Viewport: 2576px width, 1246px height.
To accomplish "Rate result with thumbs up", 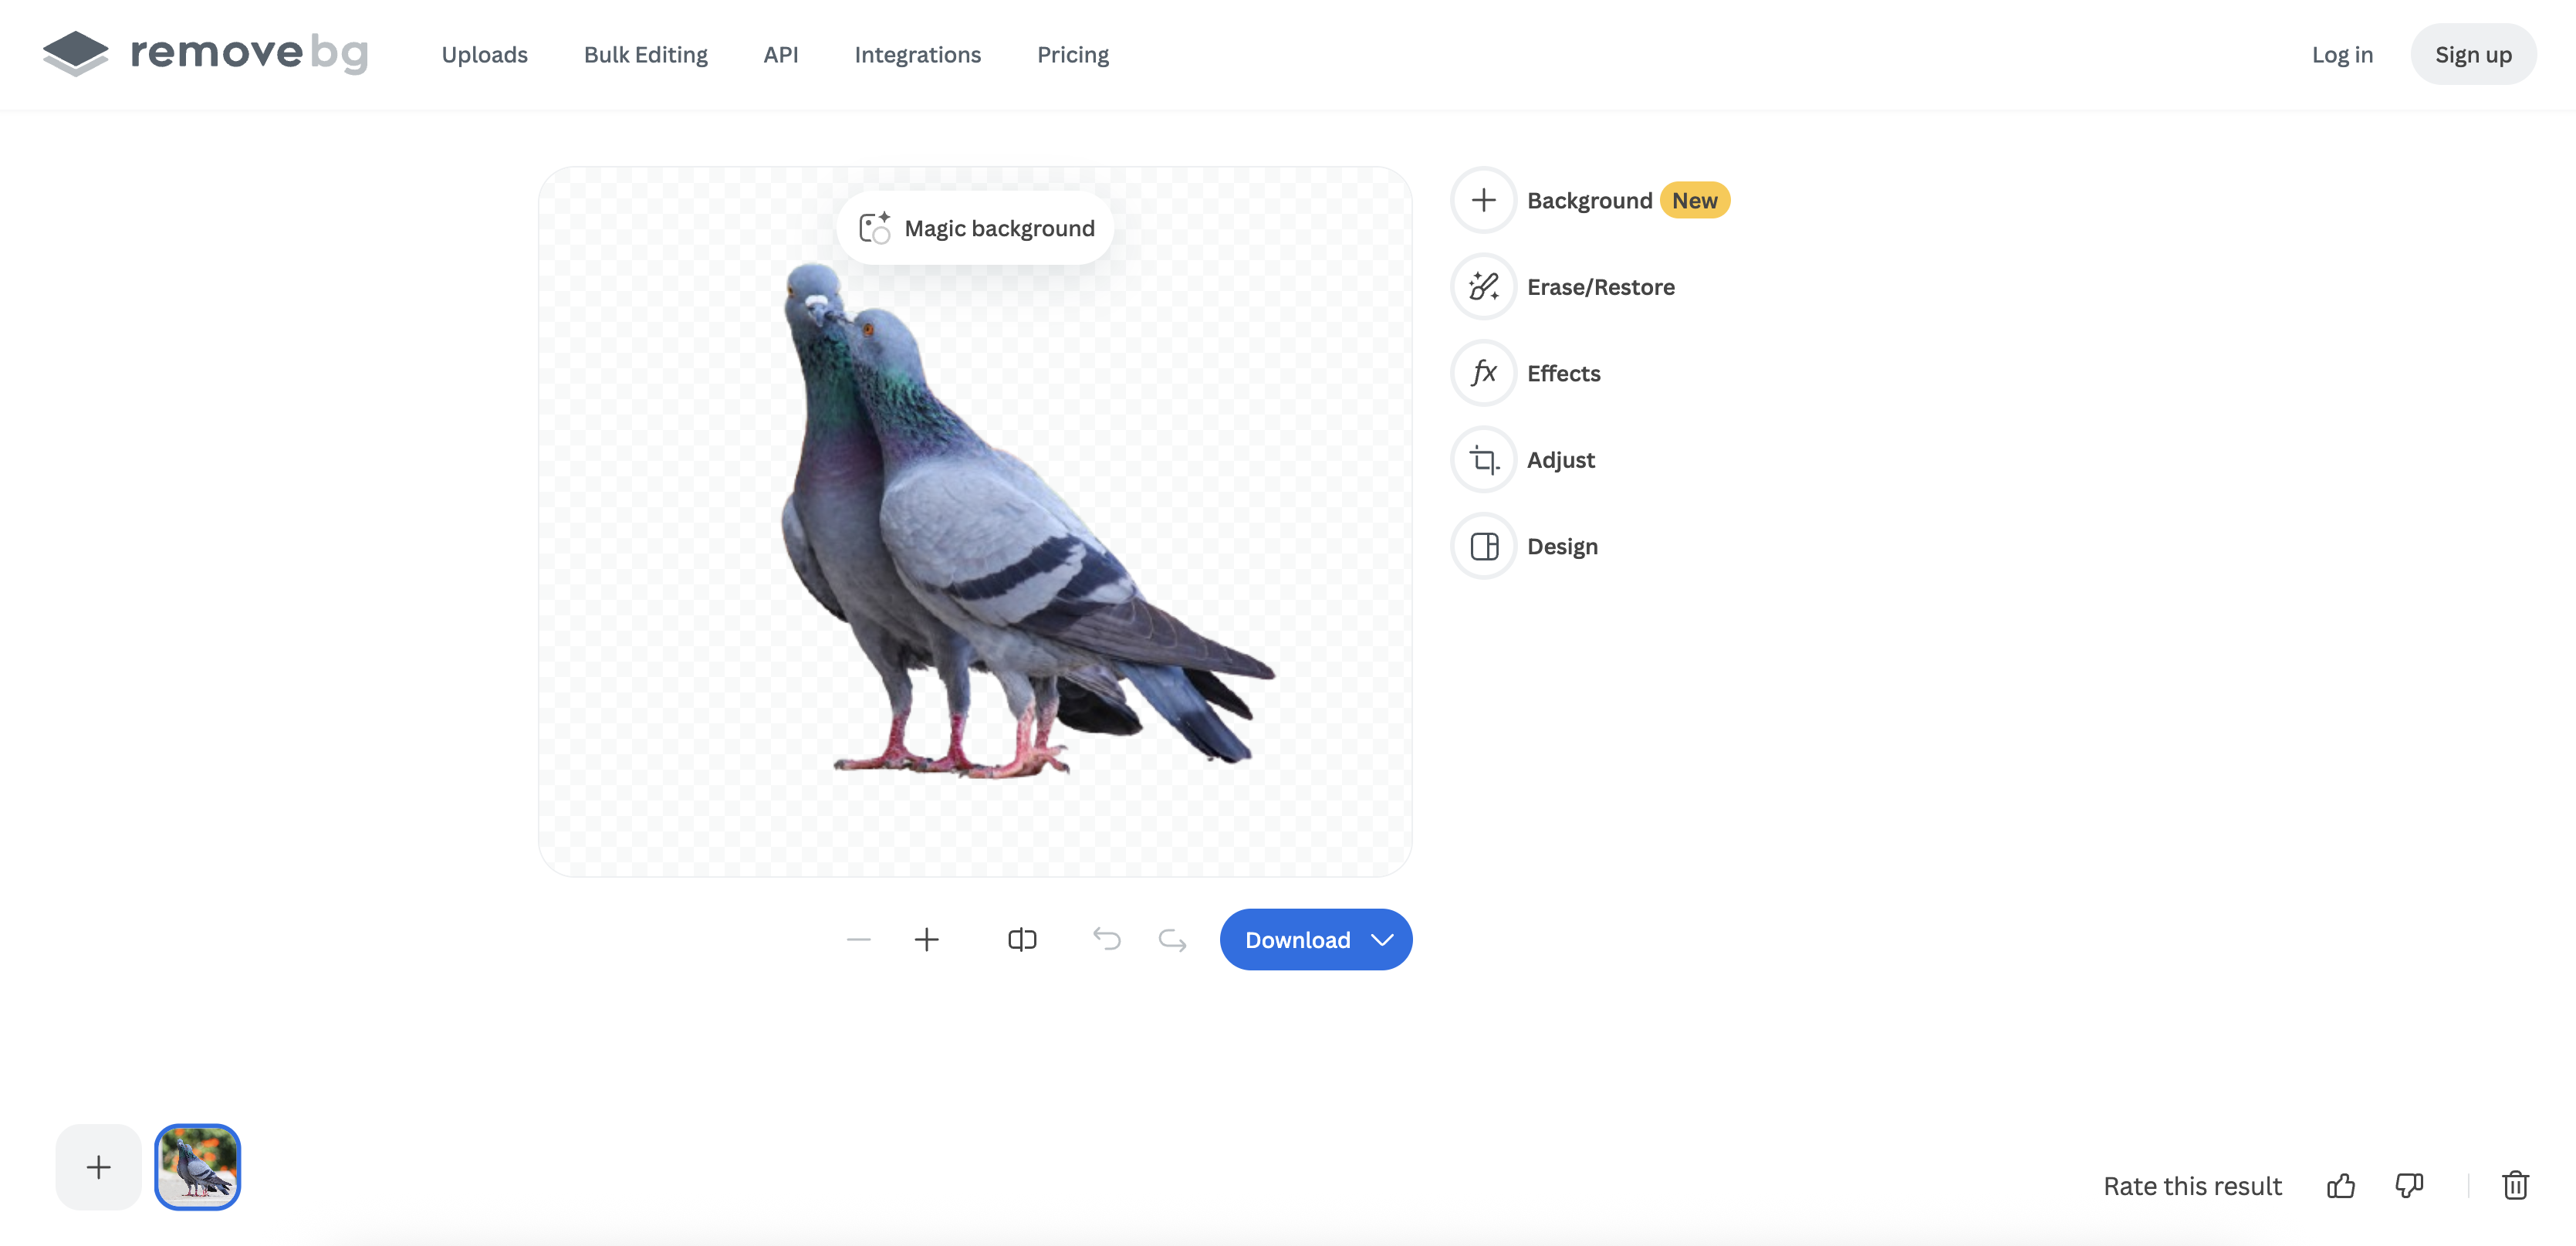I will pos(2340,1186).
